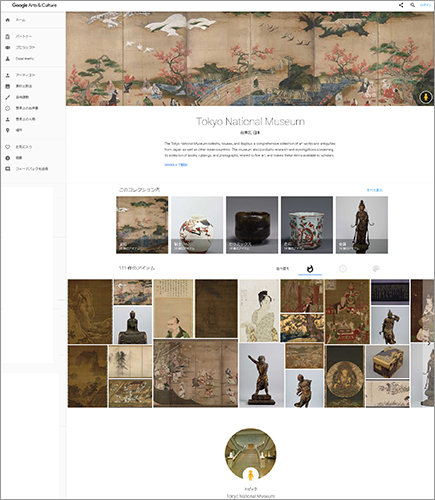Sort items by time with the clock tab
This screenshot has width=435, height=500.
343,269
